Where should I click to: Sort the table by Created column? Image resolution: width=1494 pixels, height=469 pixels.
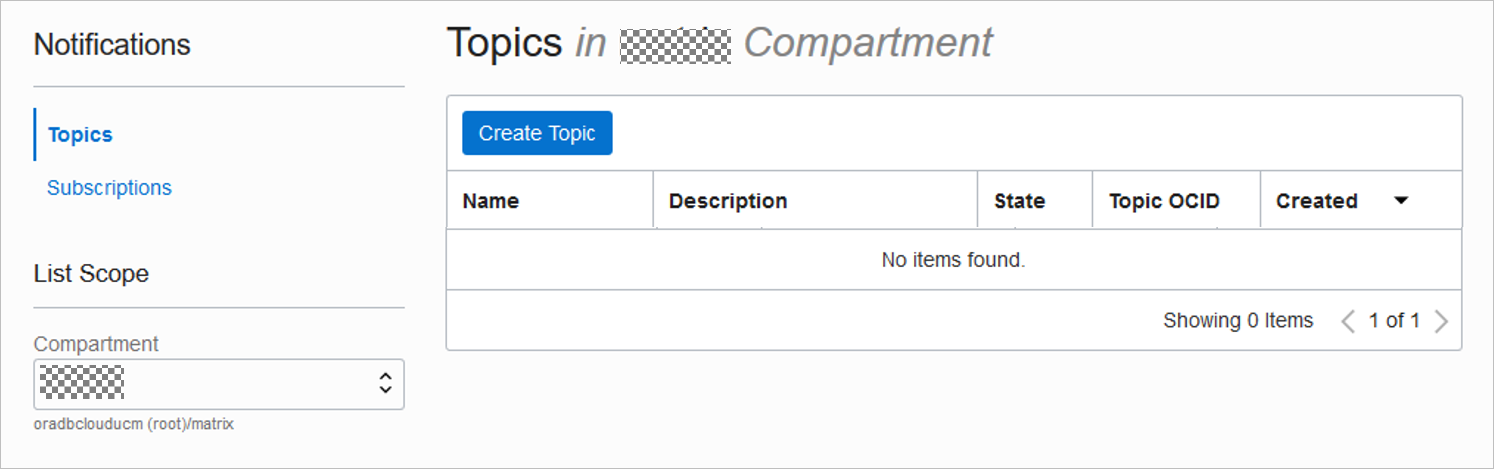click(x=1316, y=201)
